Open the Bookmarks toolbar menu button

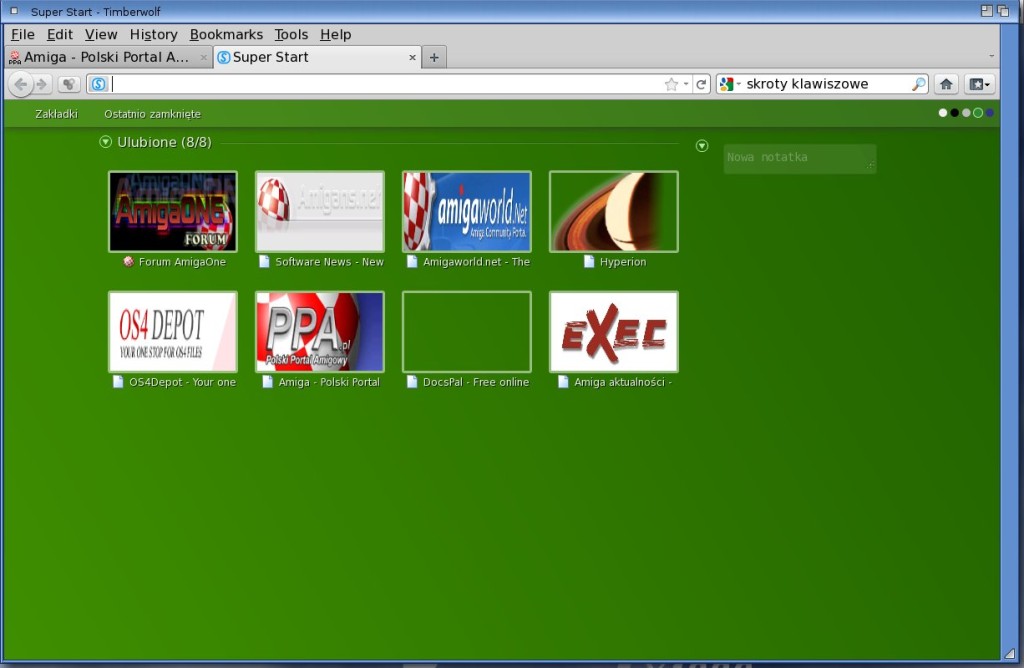979,84
